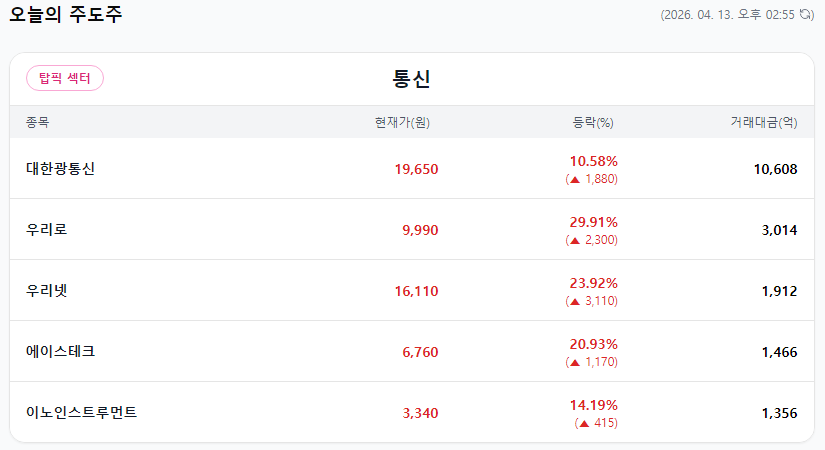
Task: Click the 통신 sector title
Action: pos(411,79)
